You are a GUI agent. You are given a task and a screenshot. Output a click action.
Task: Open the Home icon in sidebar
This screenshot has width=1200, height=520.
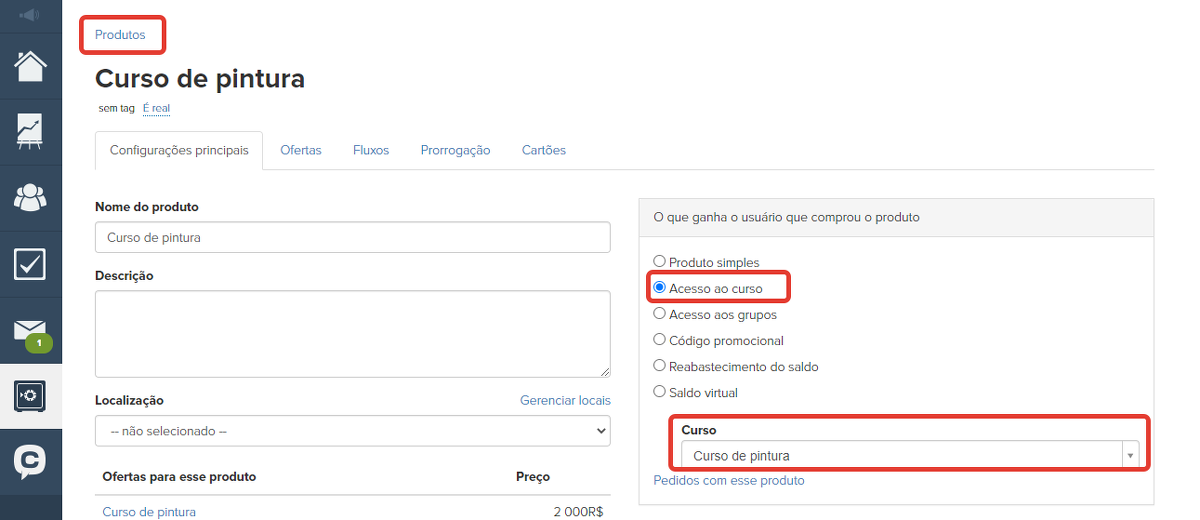coord(30,66)
